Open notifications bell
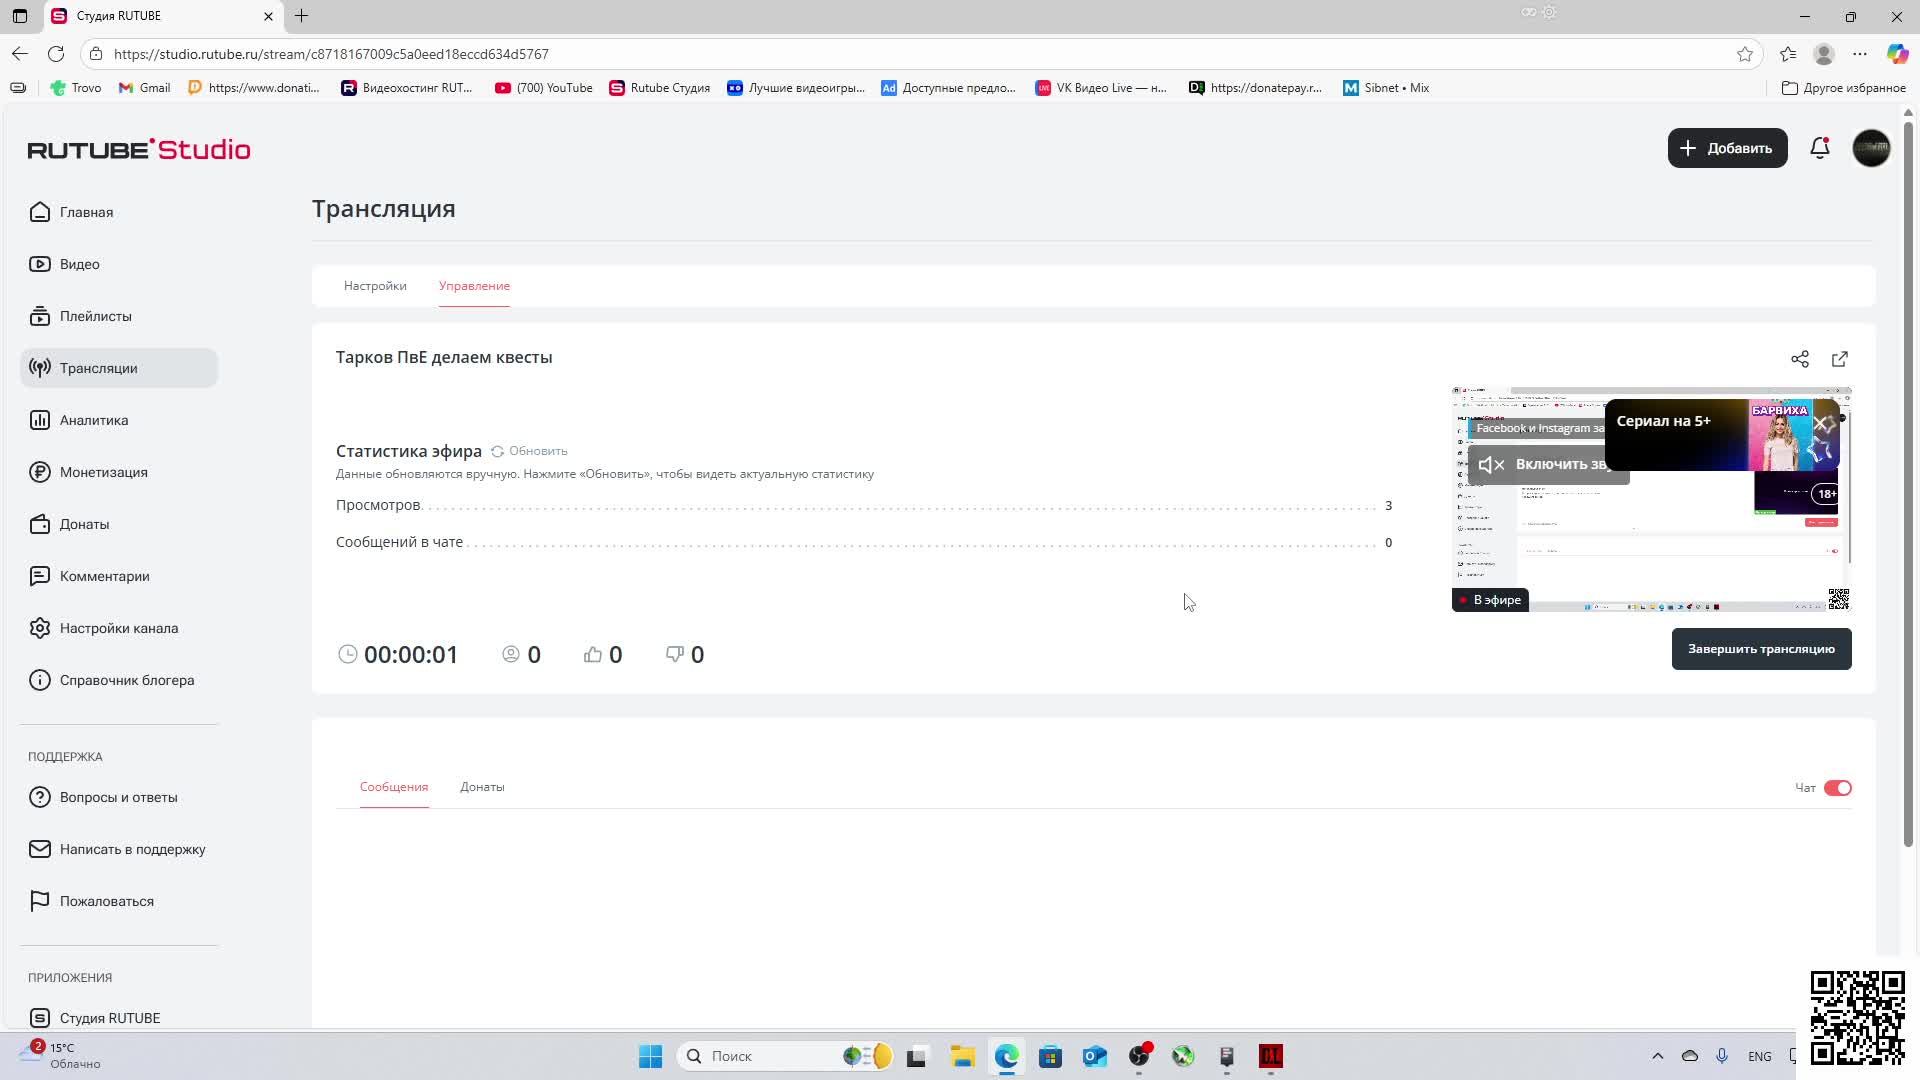This screenshot has width=1920, height=1080. coord(1820,148)
